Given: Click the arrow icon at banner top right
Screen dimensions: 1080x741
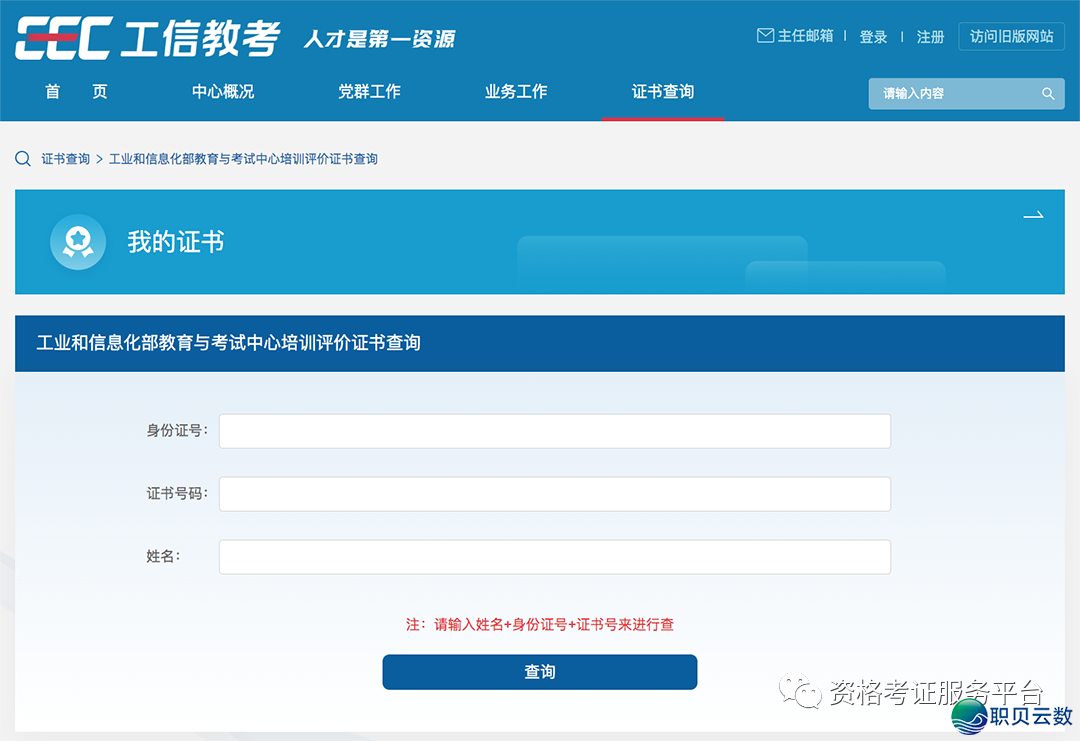Looking at the screenshot, I should coord(1033,215).
